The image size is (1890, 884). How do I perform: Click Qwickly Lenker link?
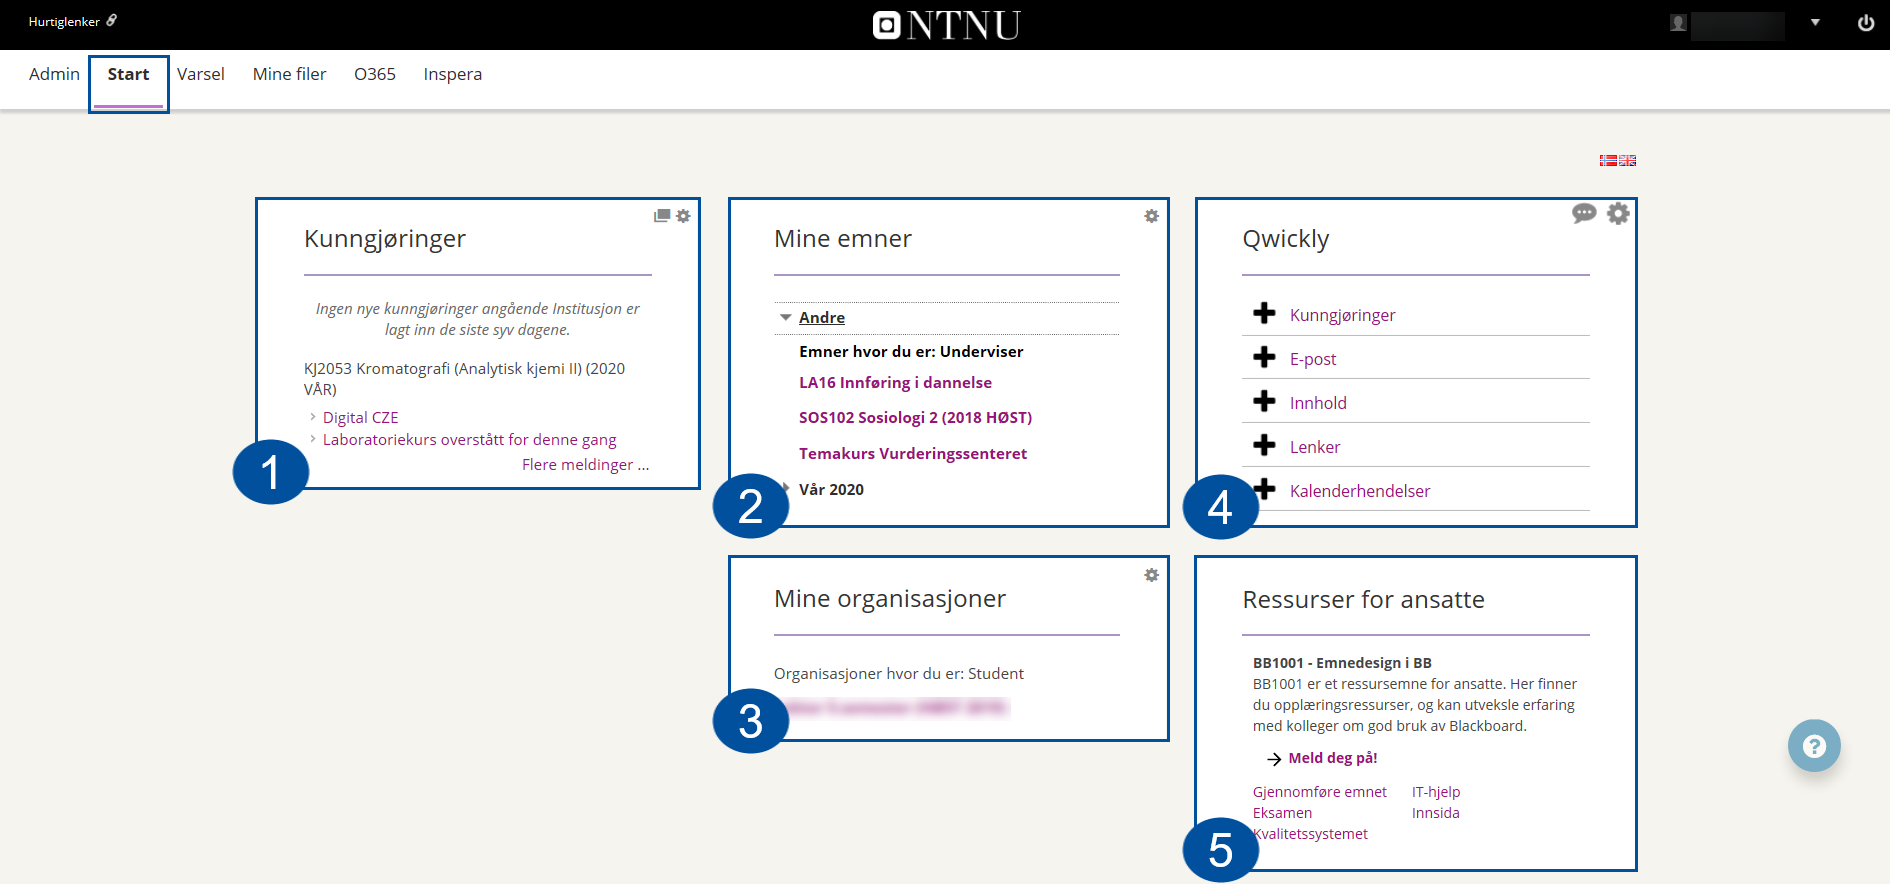pyautogui.click(x=1315, y=447)
